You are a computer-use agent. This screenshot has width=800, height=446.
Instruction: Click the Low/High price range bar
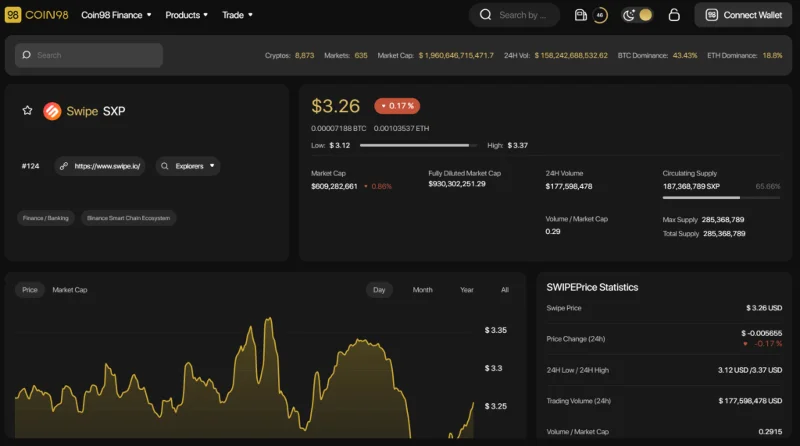click(x=418, y=145)
